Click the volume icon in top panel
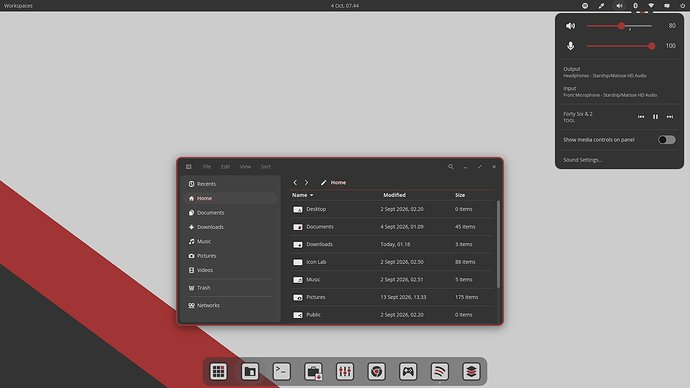 click(619, 6)
